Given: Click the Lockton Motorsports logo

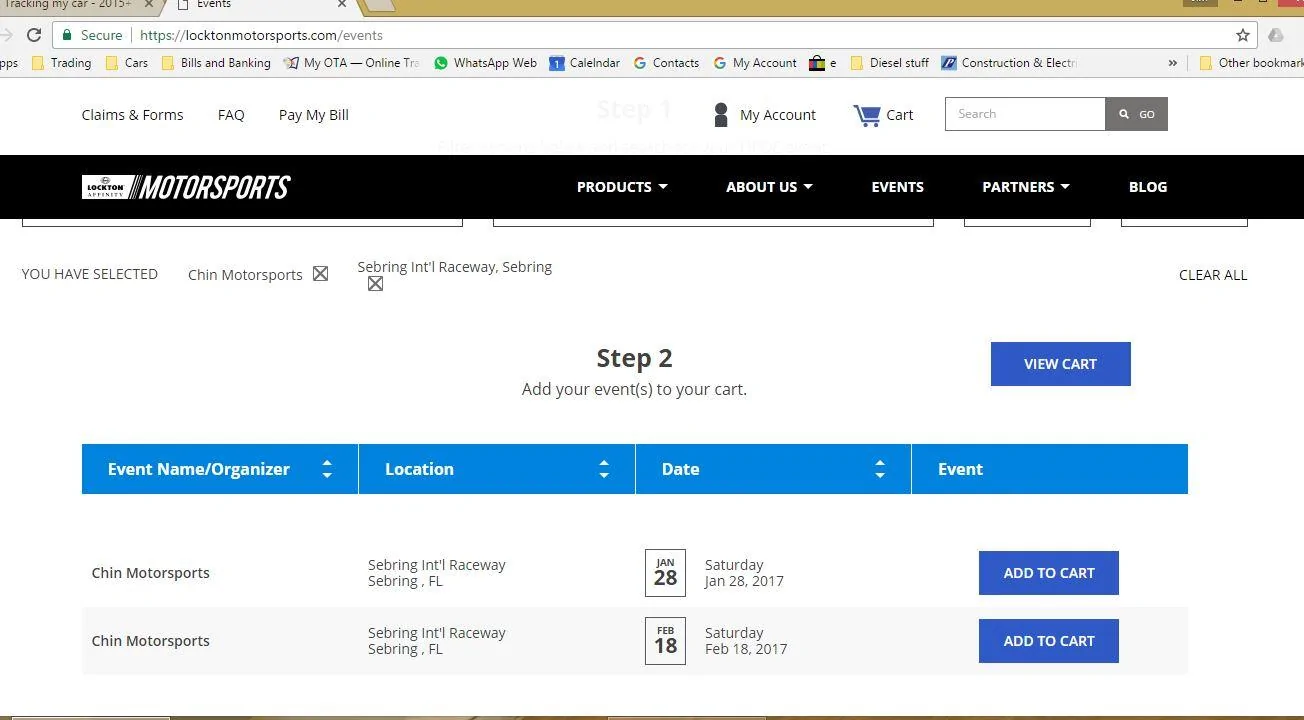Looking at the screenshot, I should pyautogui.click(x=186, y=187).
